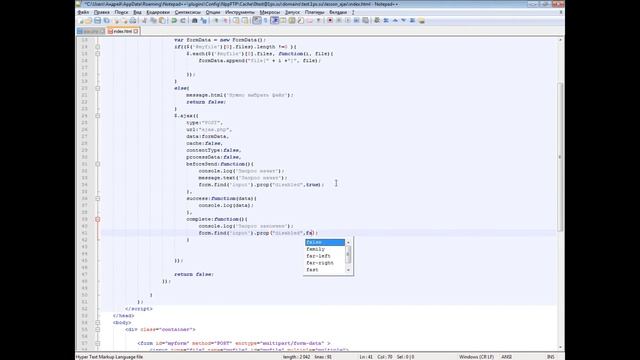Open the Кодировки menu
This screenshot has width=640, height=360.
(x=158, y=12)
